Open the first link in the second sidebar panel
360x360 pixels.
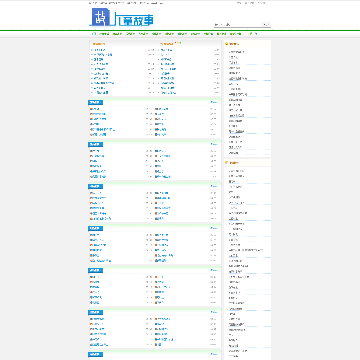(236, 171)
